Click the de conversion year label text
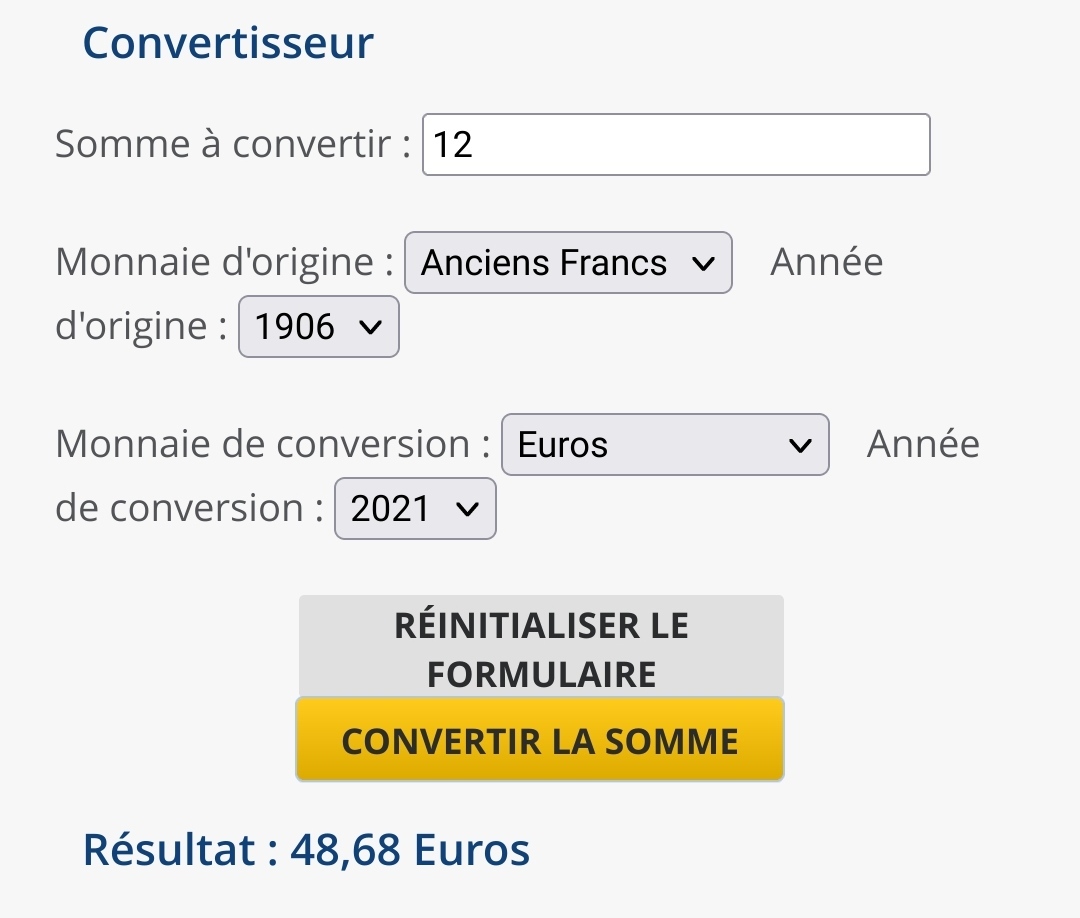This screenshot has width=1080, height=918. [x=188, y=509]
